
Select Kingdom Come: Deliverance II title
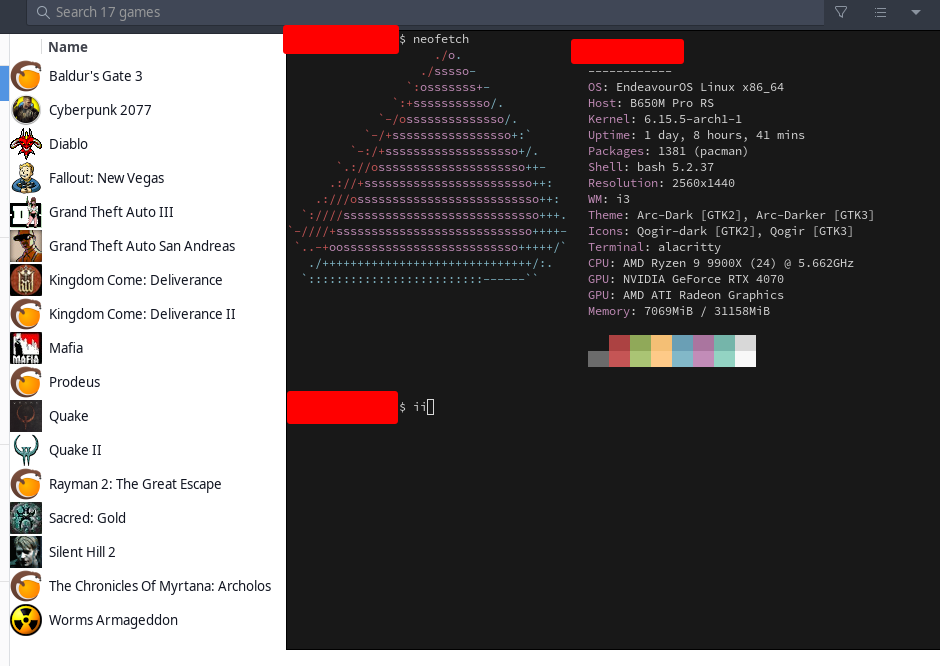click(142, 314)
